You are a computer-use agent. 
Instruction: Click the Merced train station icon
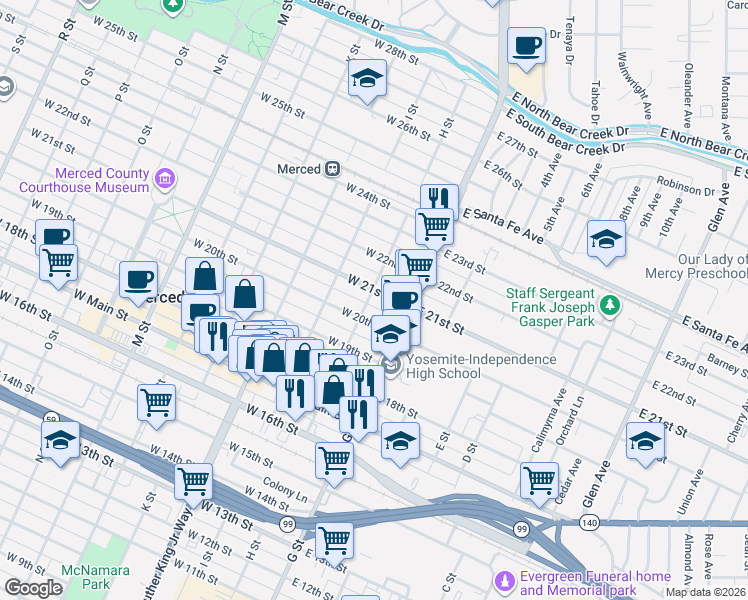coord(332,169)
